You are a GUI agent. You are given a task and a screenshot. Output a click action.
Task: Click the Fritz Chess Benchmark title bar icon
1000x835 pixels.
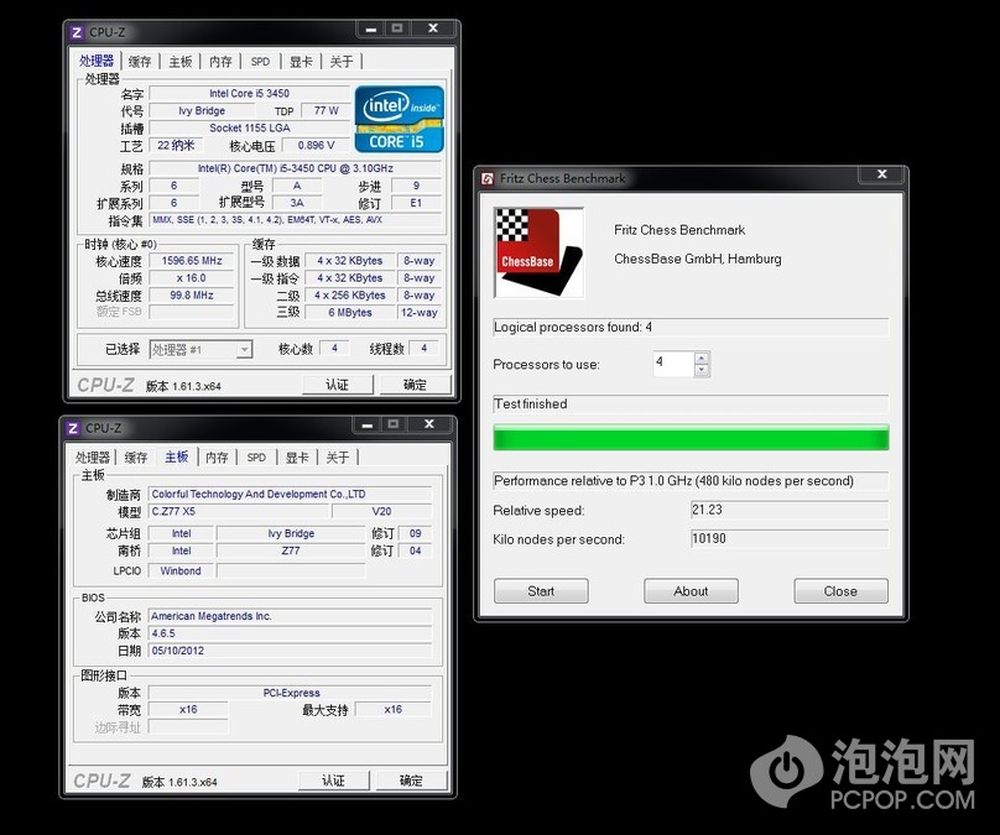click(488, 179)
